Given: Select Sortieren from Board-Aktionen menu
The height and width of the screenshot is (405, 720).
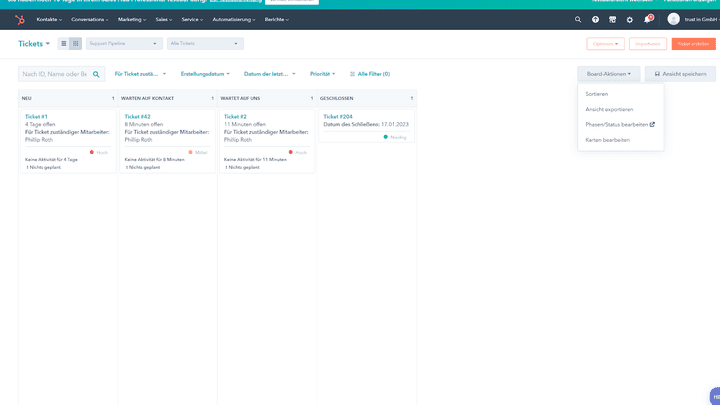Looking at the screenshot, I should click(x=596, y=94).
